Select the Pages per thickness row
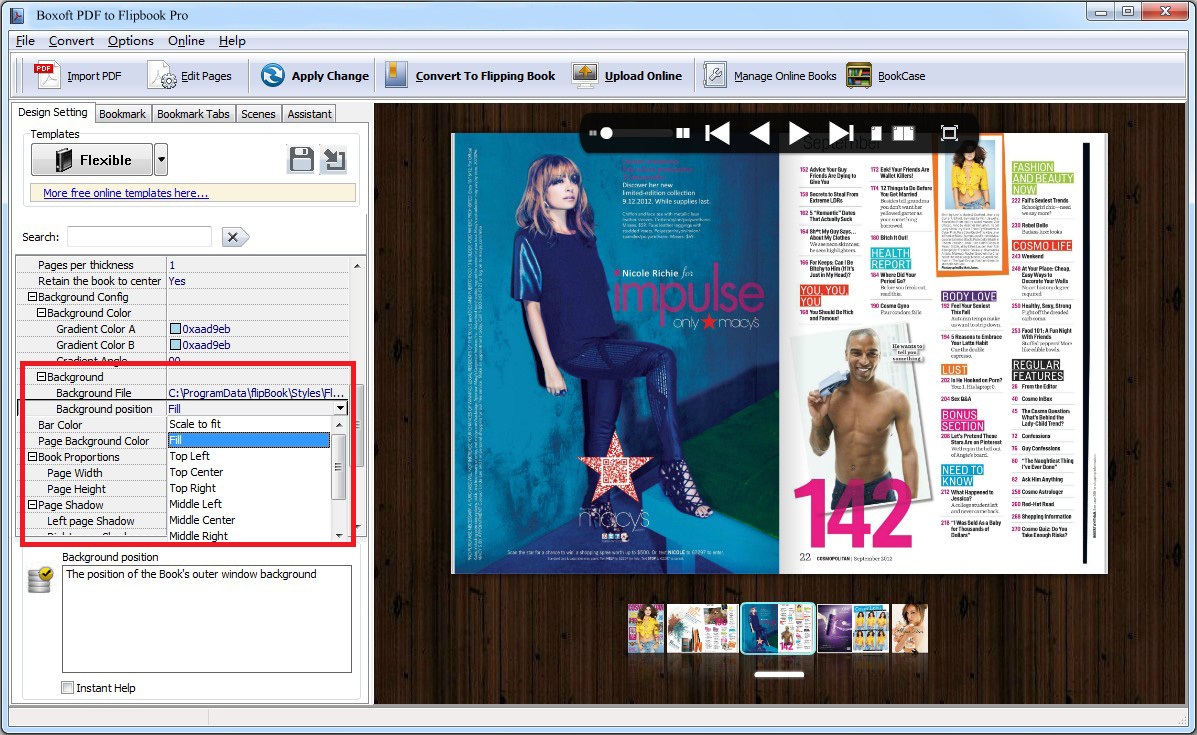The height and width of the screenshot is (735, 1197). pos(182,265)
